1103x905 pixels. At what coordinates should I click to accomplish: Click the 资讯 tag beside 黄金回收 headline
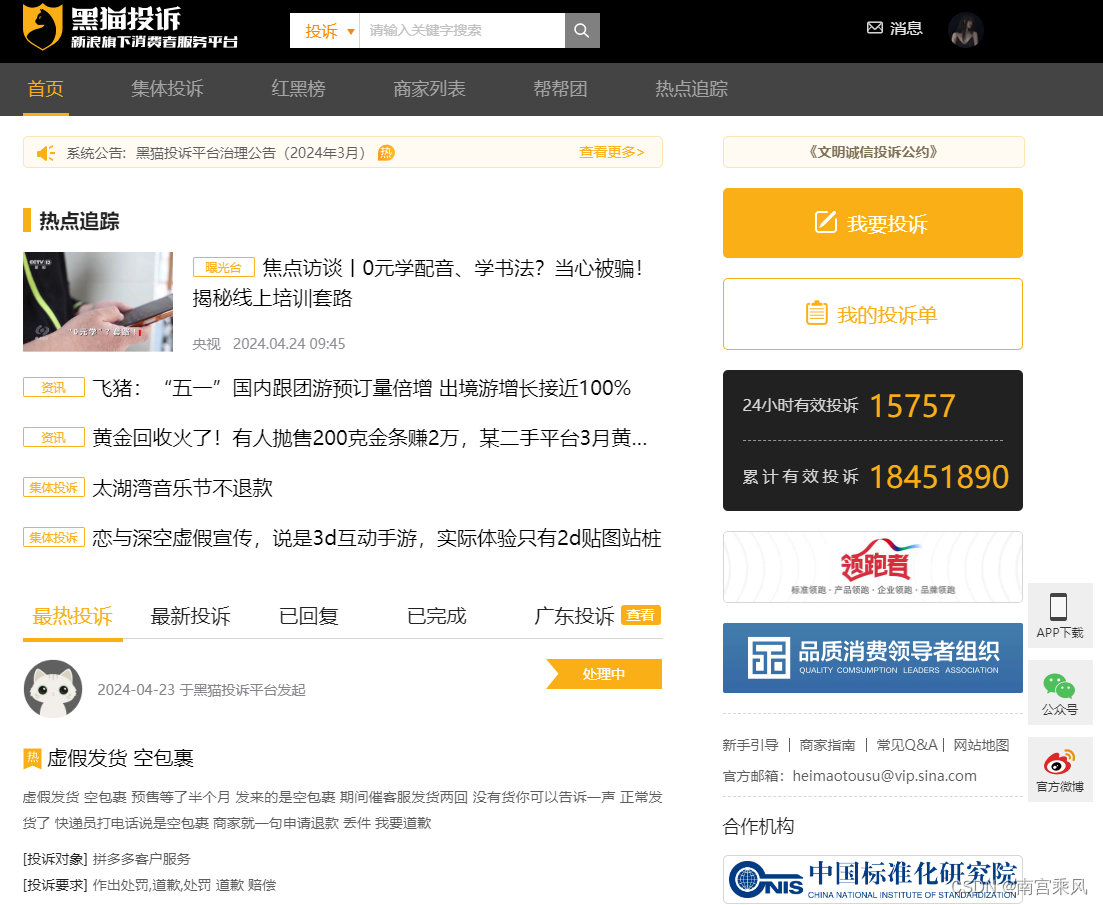click(x=53, y=437)
